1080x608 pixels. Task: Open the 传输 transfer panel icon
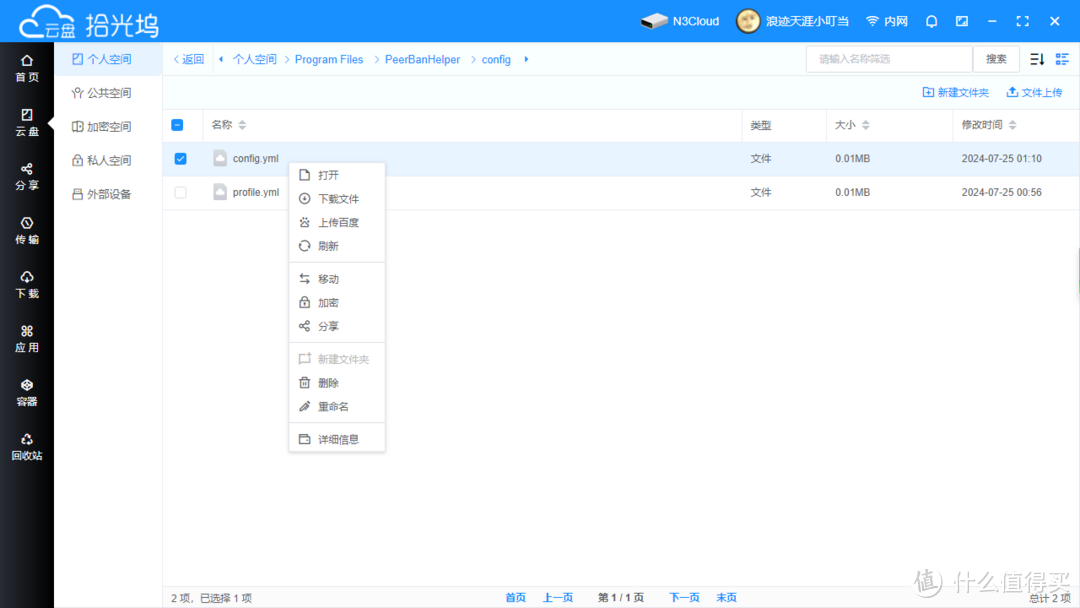pyautogui.click(x=27, y=231)
